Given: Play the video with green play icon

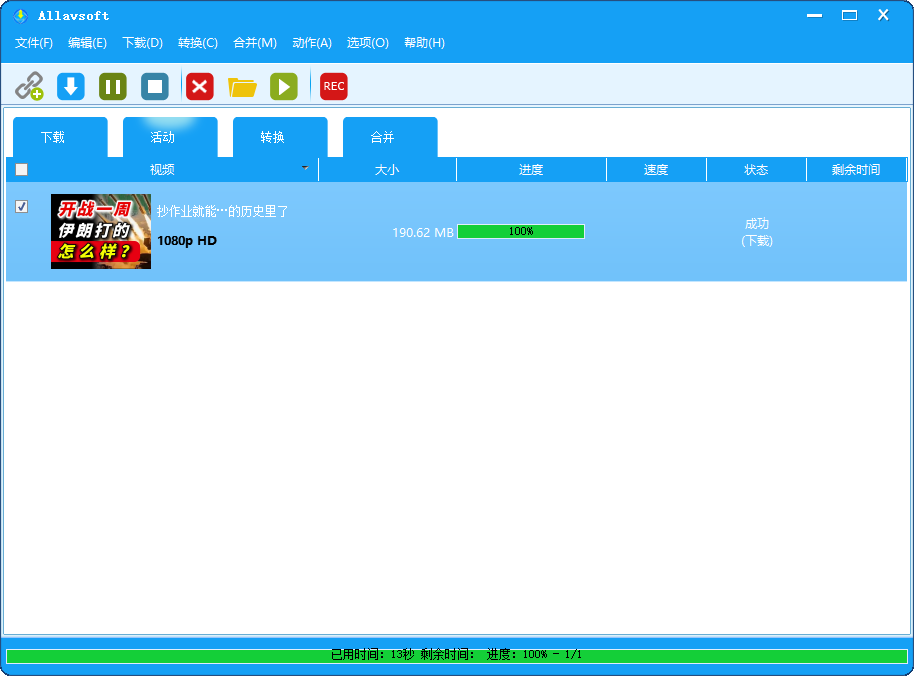Looking at the screenshot, I should (x=284, y=86).
